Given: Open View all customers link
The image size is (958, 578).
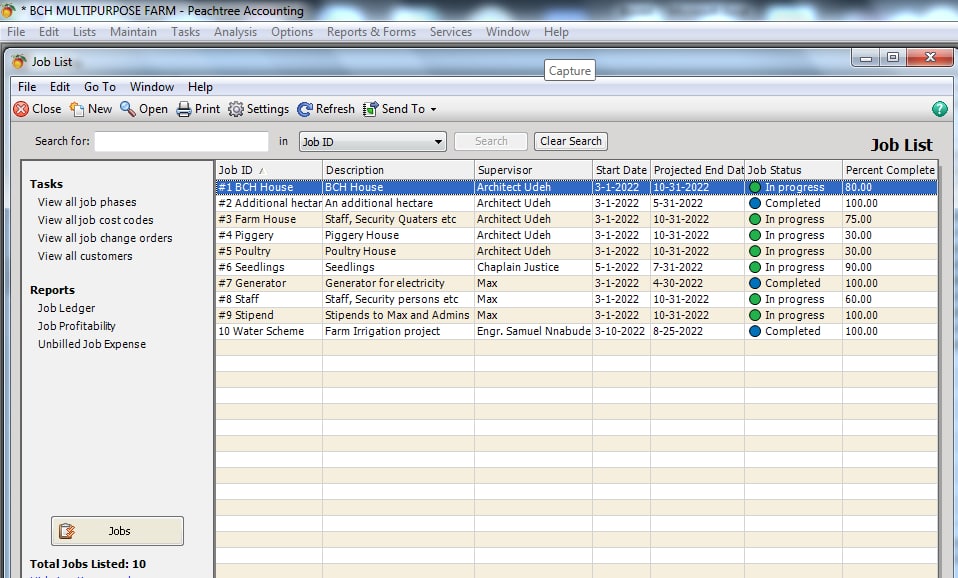Looking at the screenshot, I should coord(85,256).
